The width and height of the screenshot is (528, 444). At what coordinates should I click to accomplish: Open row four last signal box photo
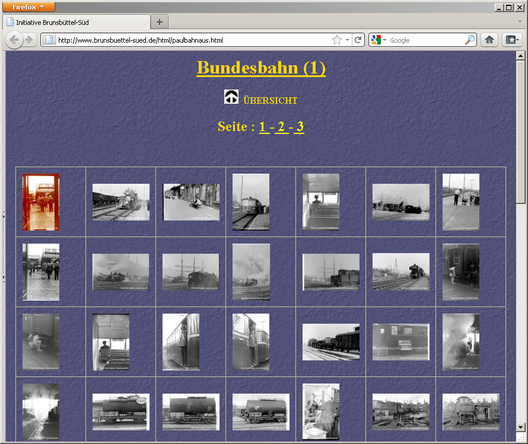[471, 412]
